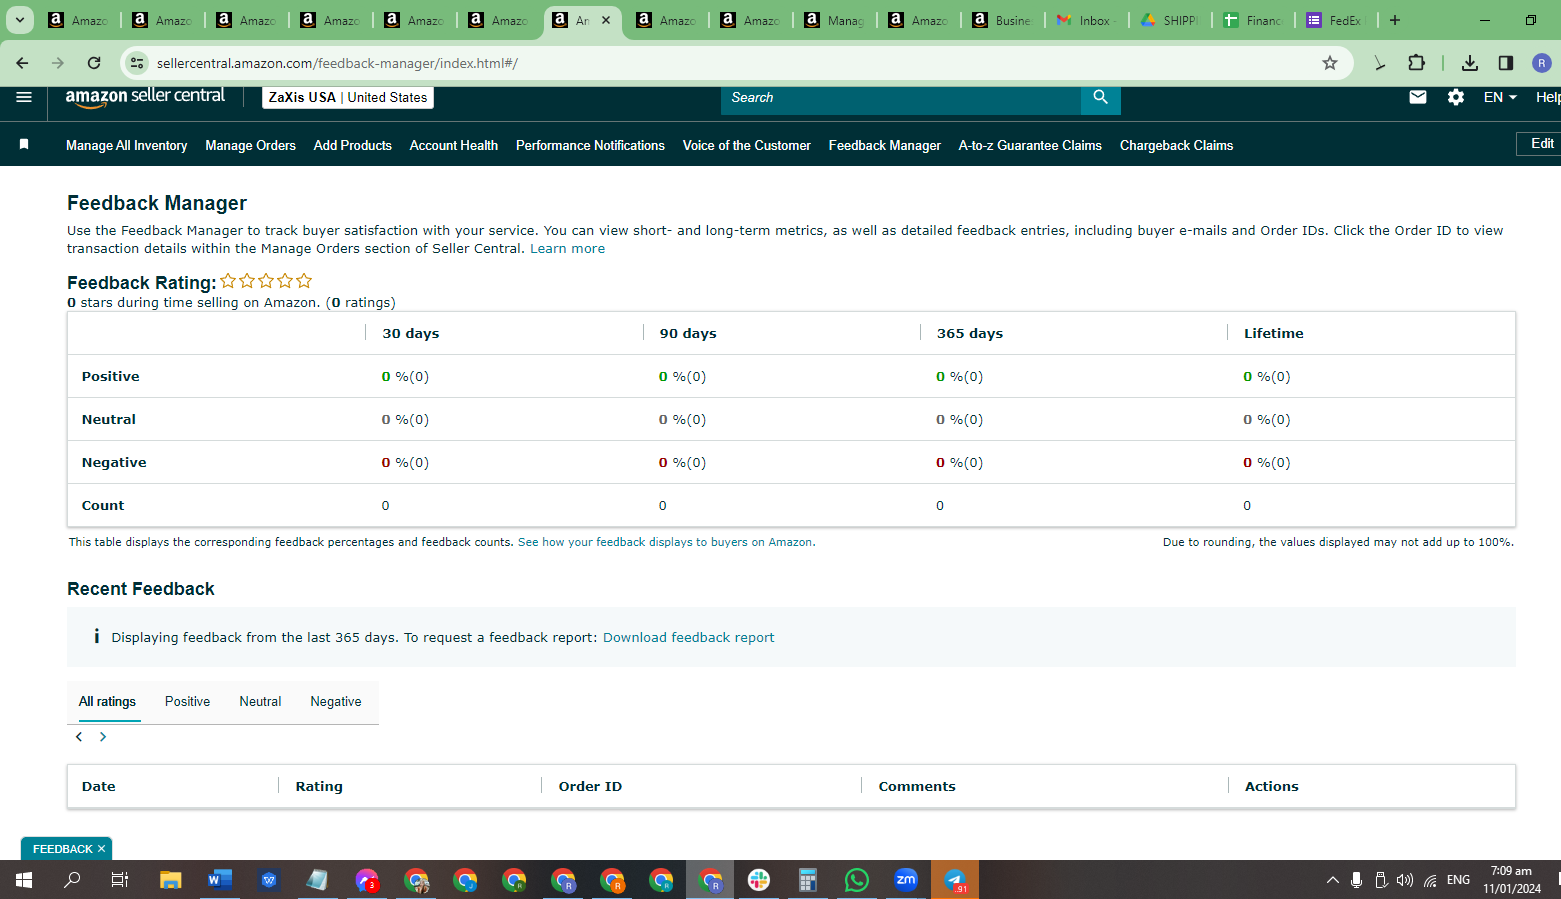Open Zoom from the taskbar
Screen dimensions: 1561x899
click(906, 880)
